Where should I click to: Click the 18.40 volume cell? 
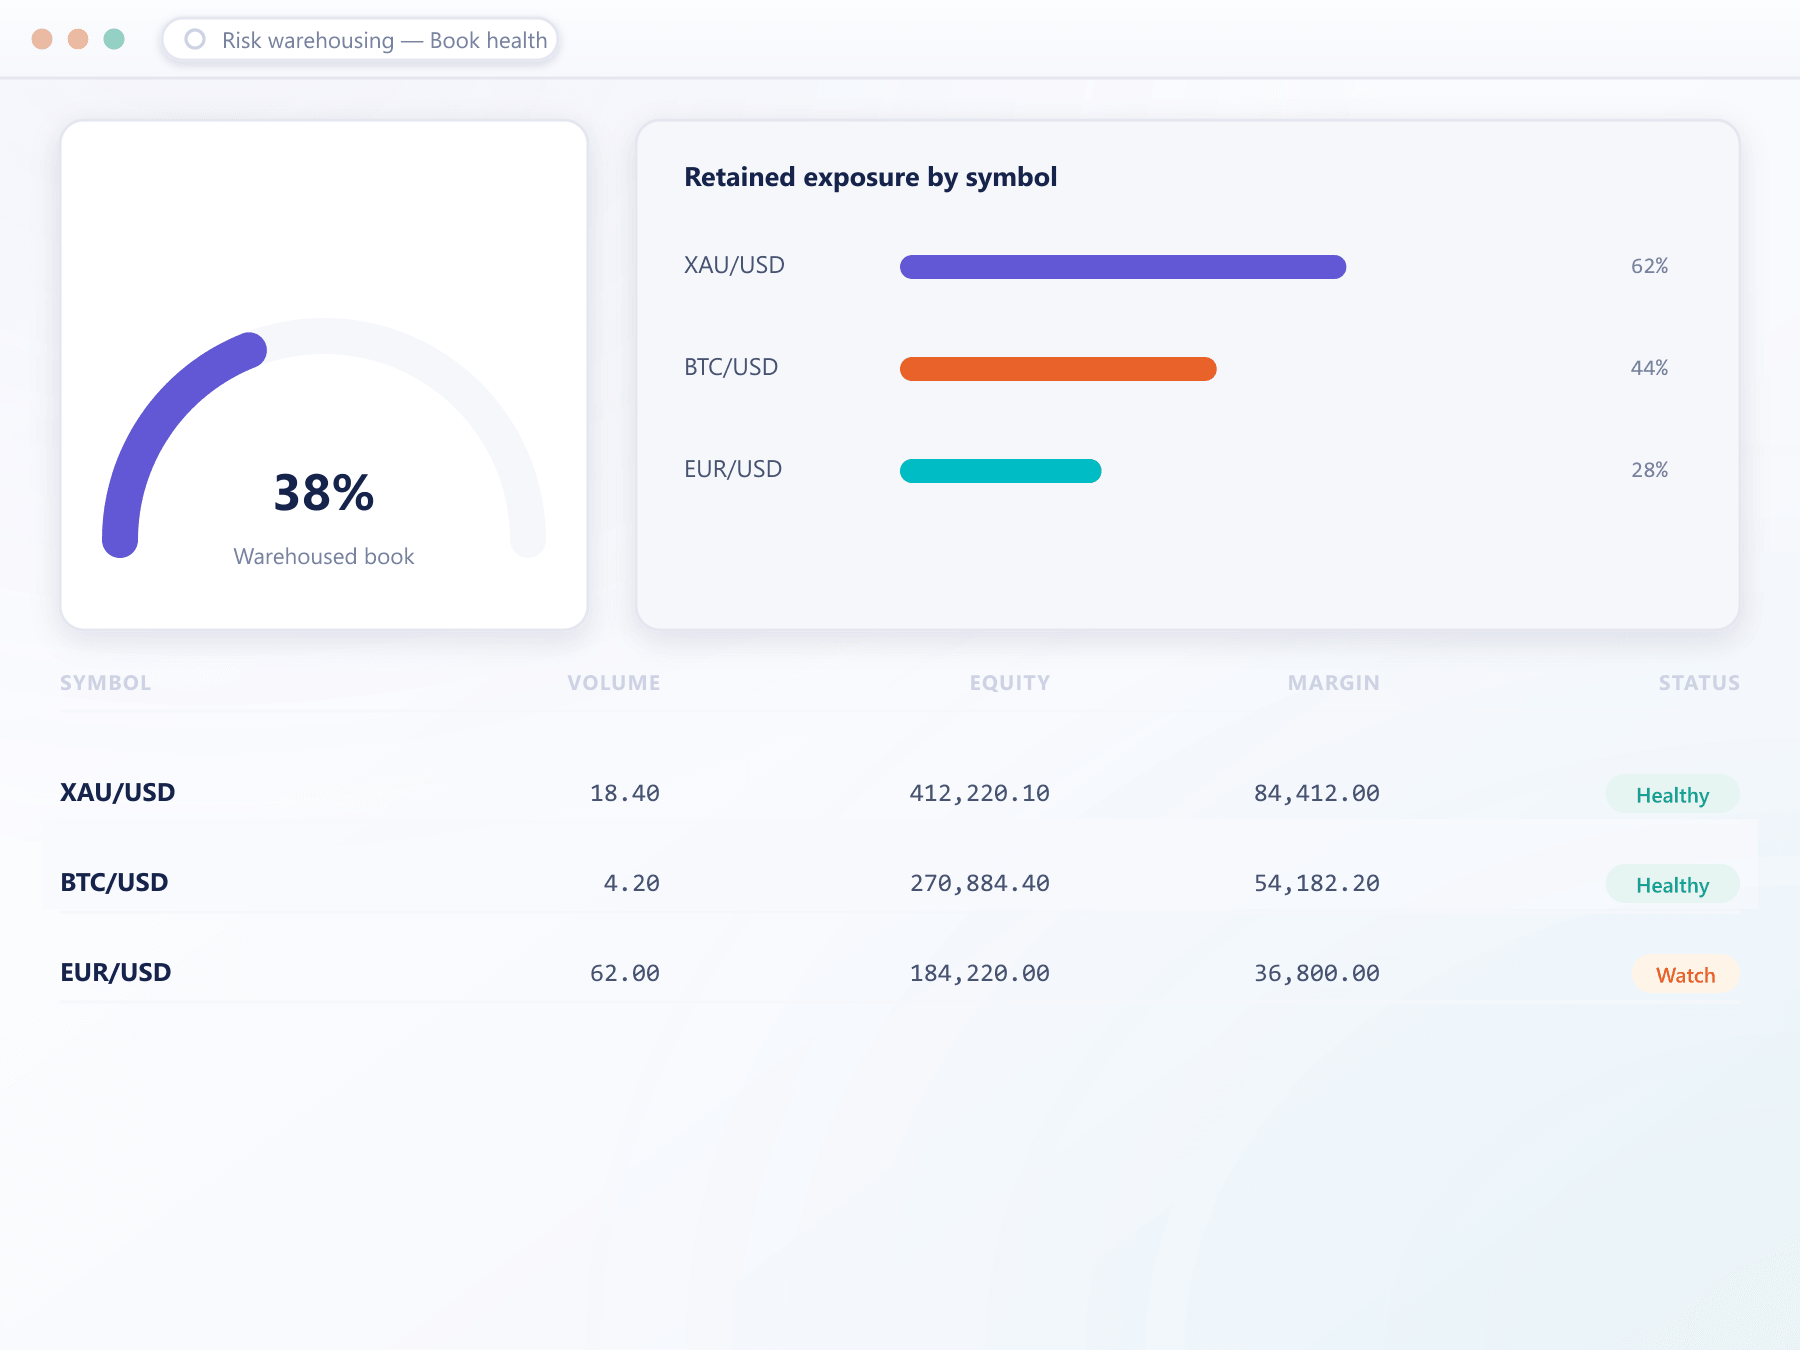point(625,793)
